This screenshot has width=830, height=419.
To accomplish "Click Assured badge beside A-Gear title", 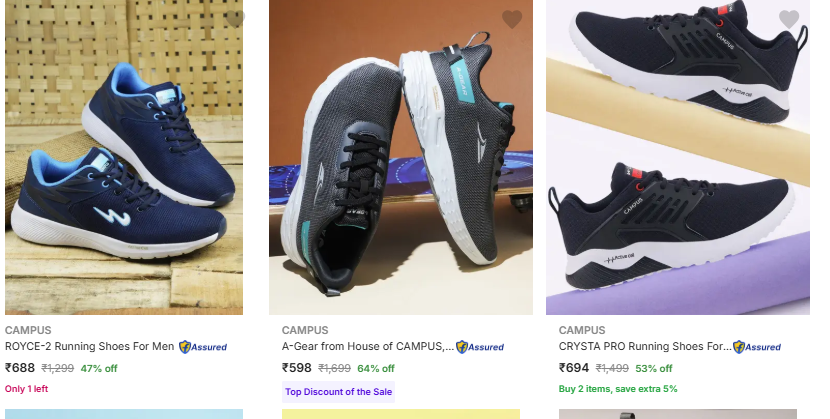I will pyautogui.click(x=480, y=347).
